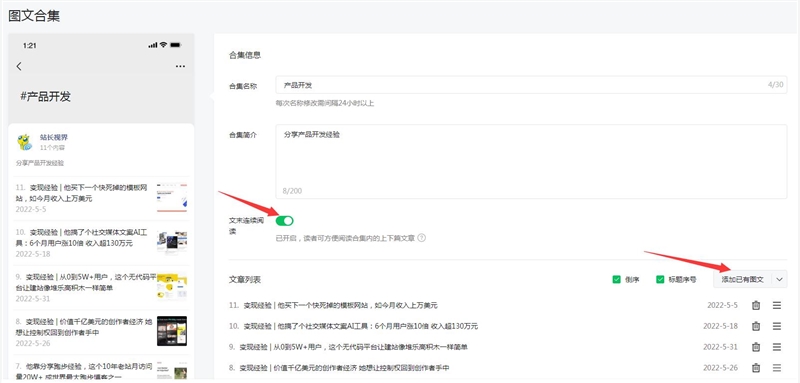
Task: Open article 10 title in phone preview
Action: click(82, 238)
